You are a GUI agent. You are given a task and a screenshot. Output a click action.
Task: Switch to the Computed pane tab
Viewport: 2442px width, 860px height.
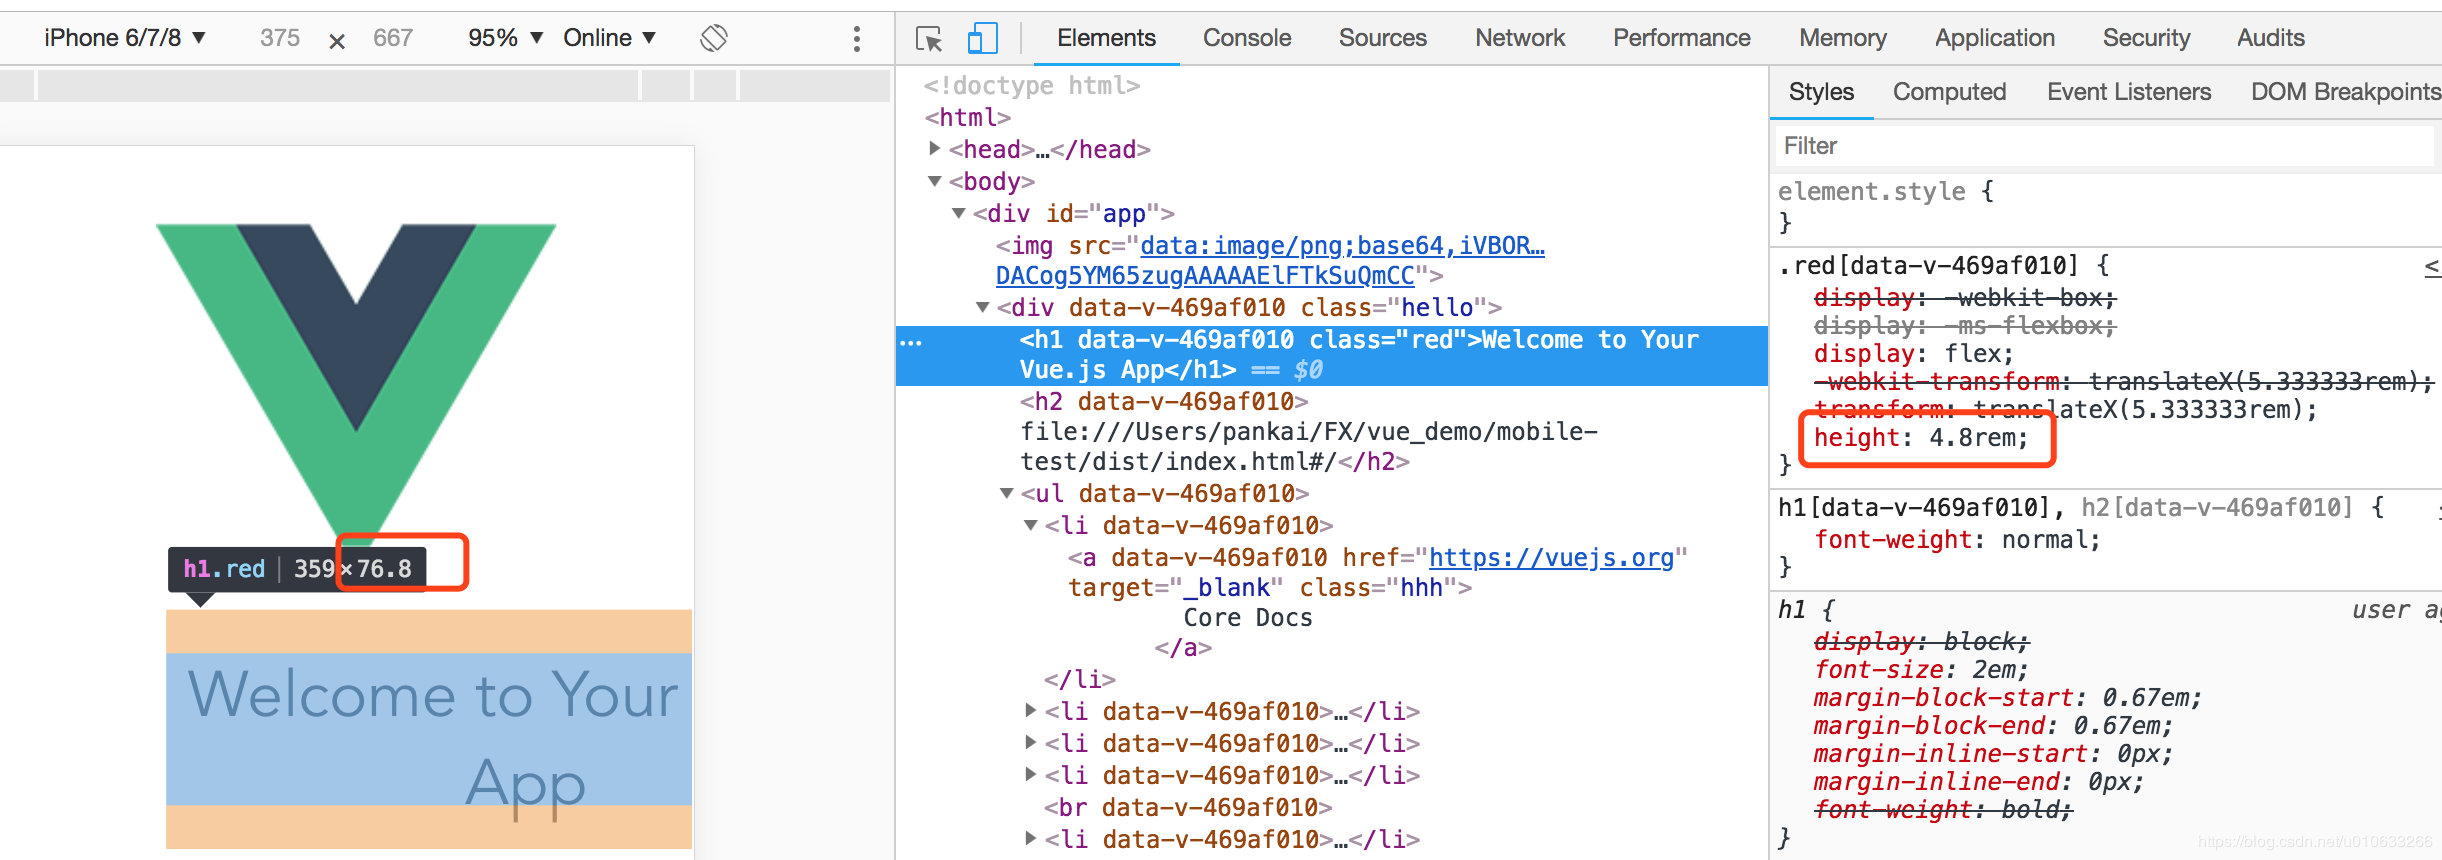[1949, 92]
